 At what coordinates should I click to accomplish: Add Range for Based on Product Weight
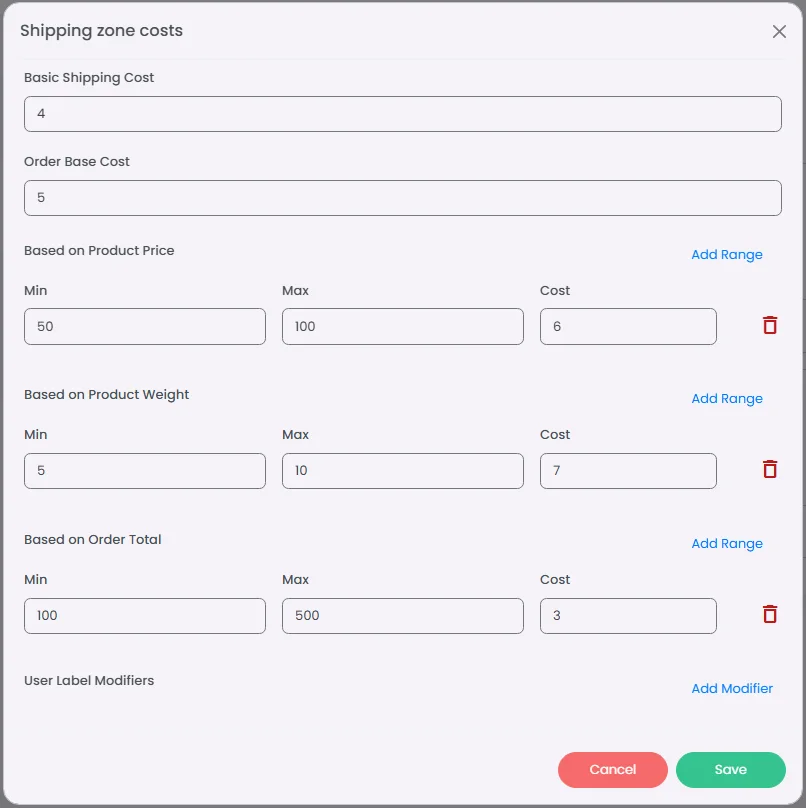[x=726, y=398]
